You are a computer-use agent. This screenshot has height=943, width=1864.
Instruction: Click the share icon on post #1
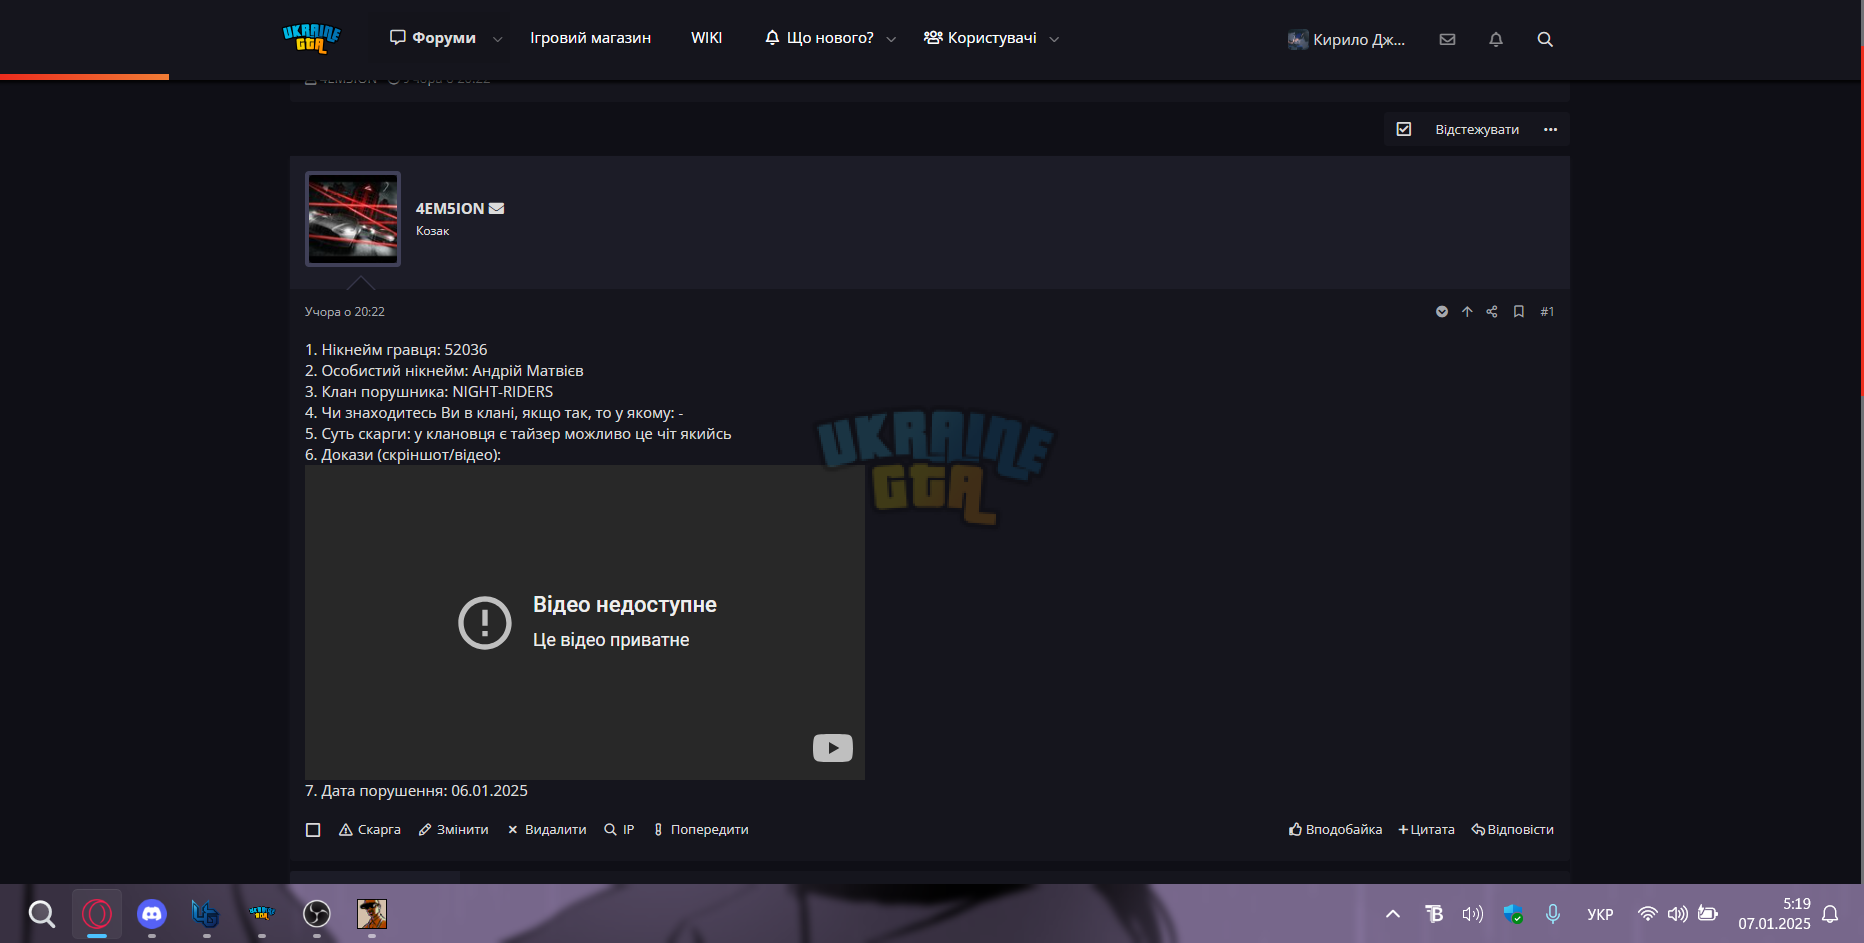click(x=1492, y=312)
